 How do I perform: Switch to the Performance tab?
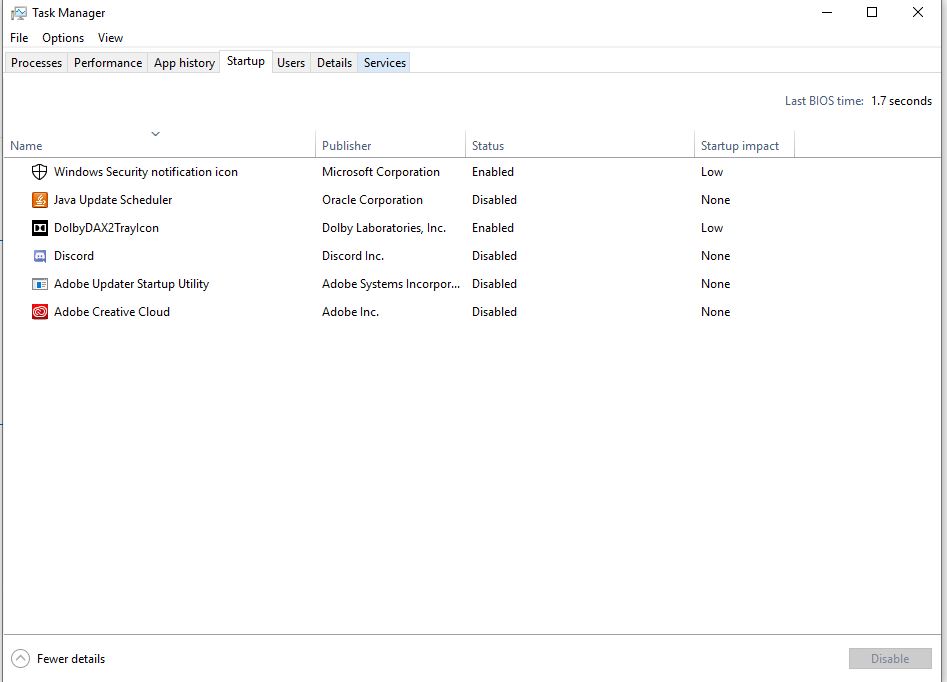pyautogui.click(x=108, y=63)
